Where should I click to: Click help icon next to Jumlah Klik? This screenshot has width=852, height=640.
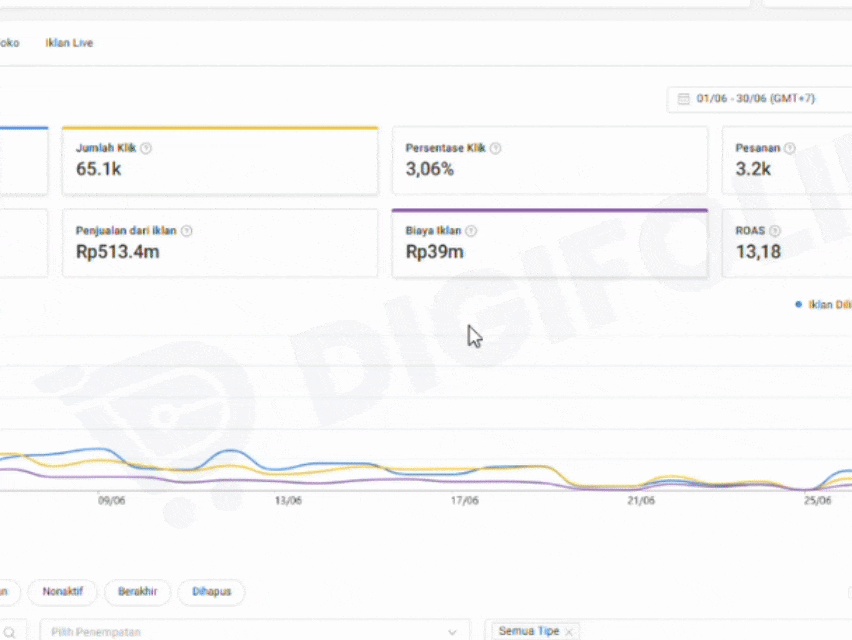146,148
